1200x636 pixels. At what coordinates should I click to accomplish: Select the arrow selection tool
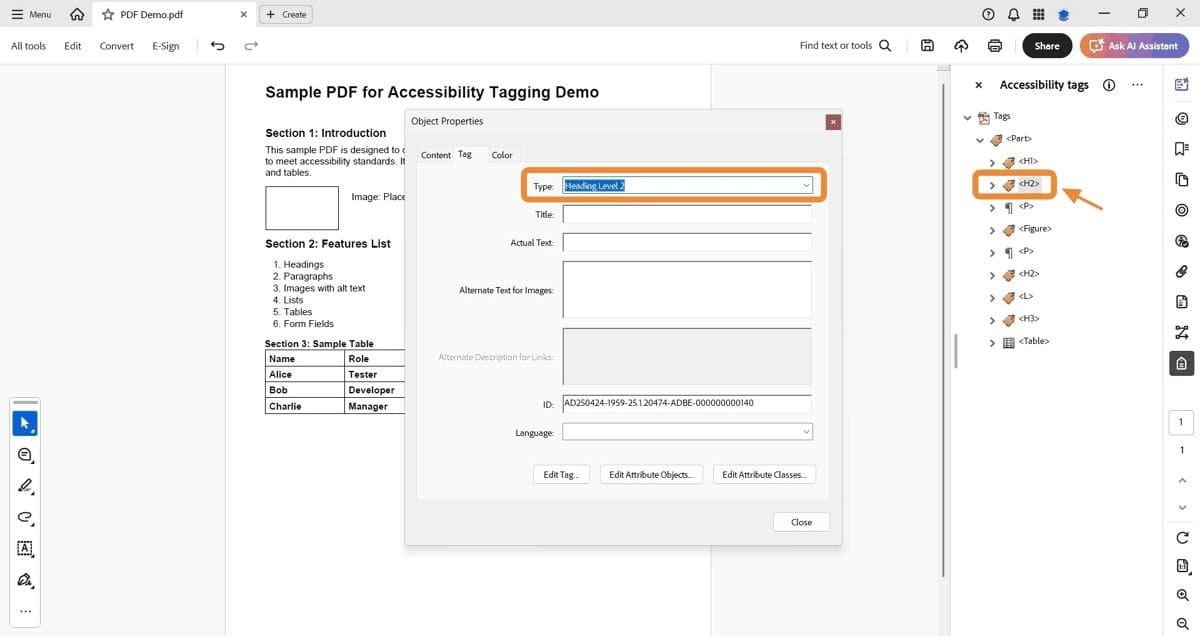pos(24,422)
